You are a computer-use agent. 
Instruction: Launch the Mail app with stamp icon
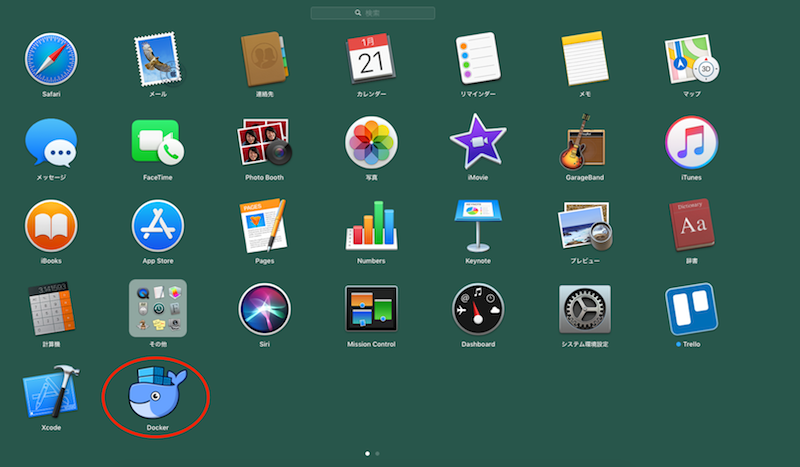(158, 59)
